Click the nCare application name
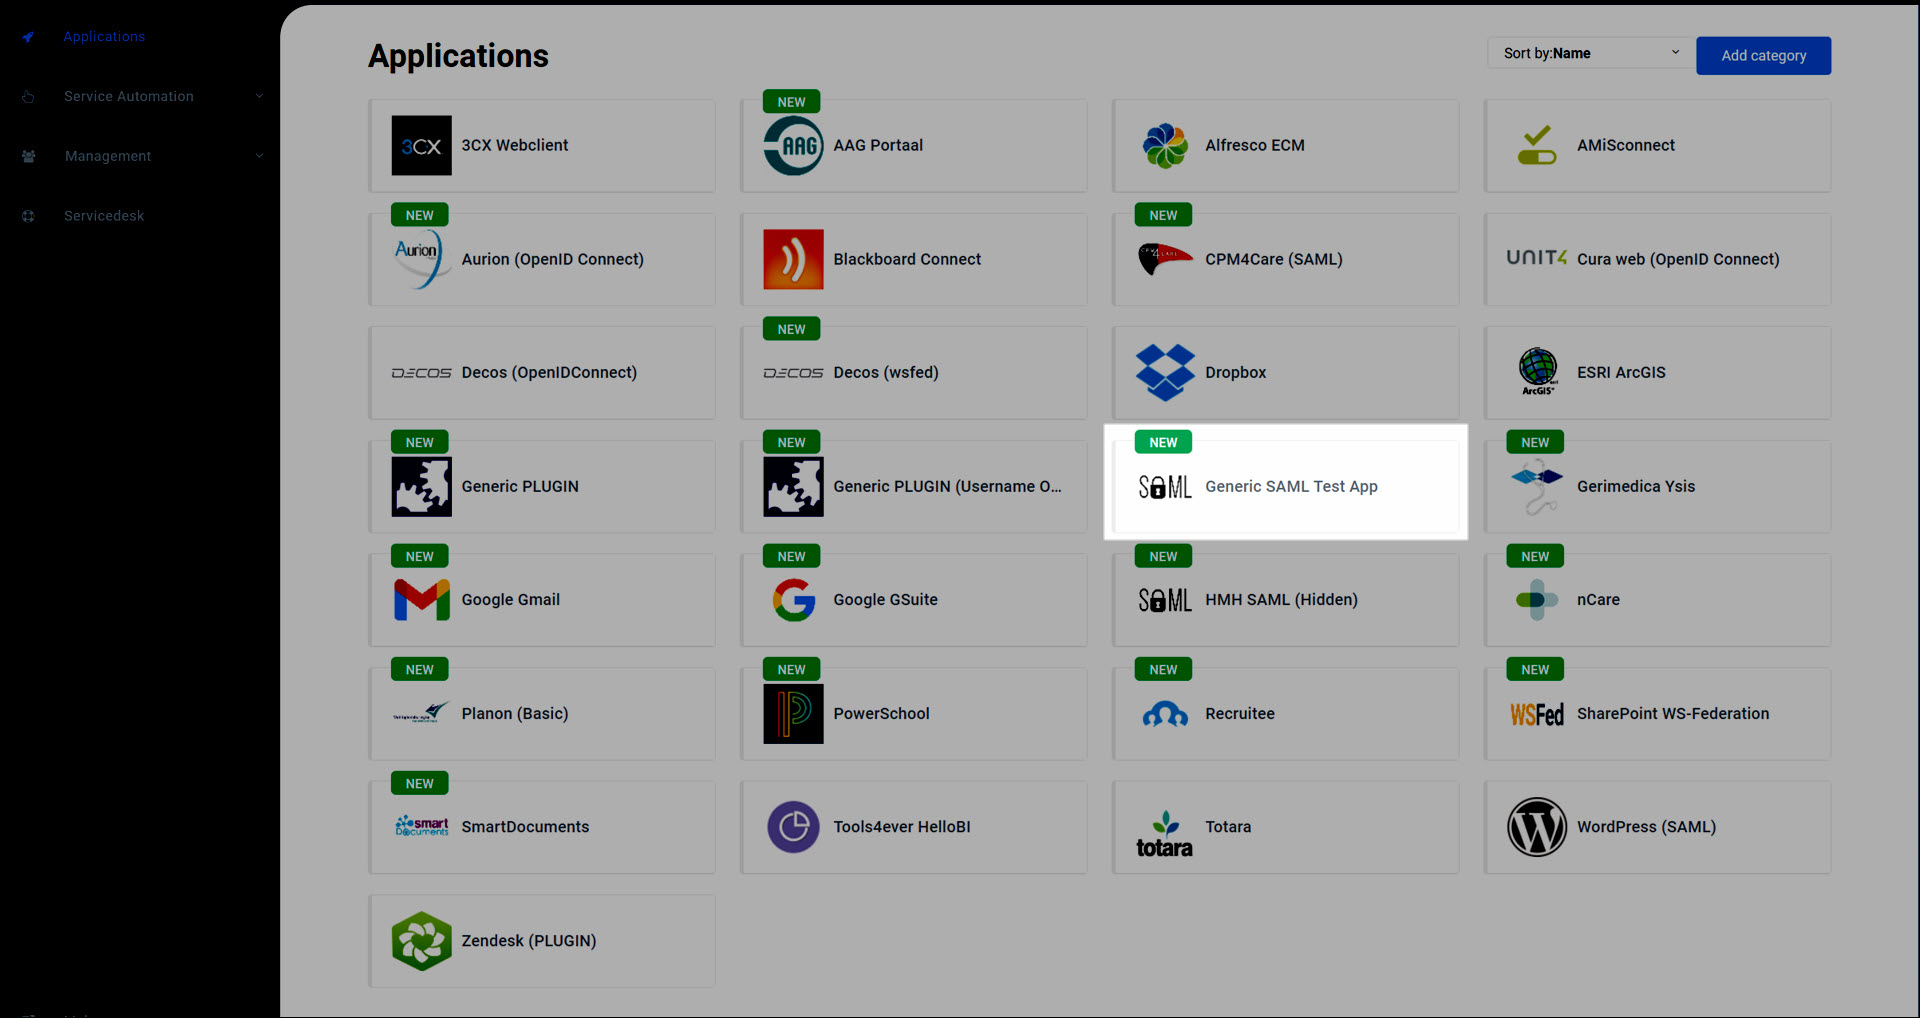 (x=1598, y=600)
